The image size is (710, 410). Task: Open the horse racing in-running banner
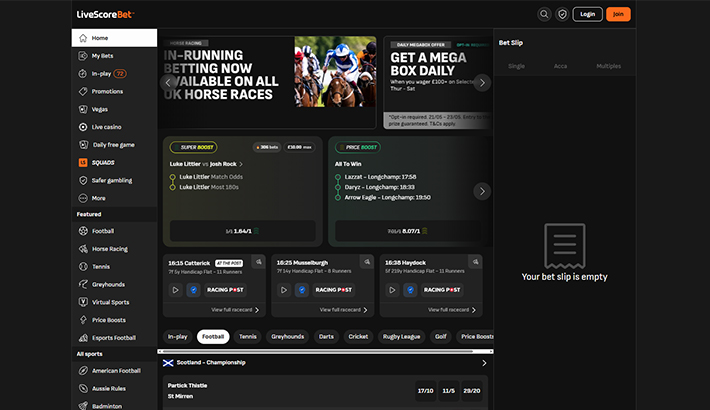click(269, 82)
